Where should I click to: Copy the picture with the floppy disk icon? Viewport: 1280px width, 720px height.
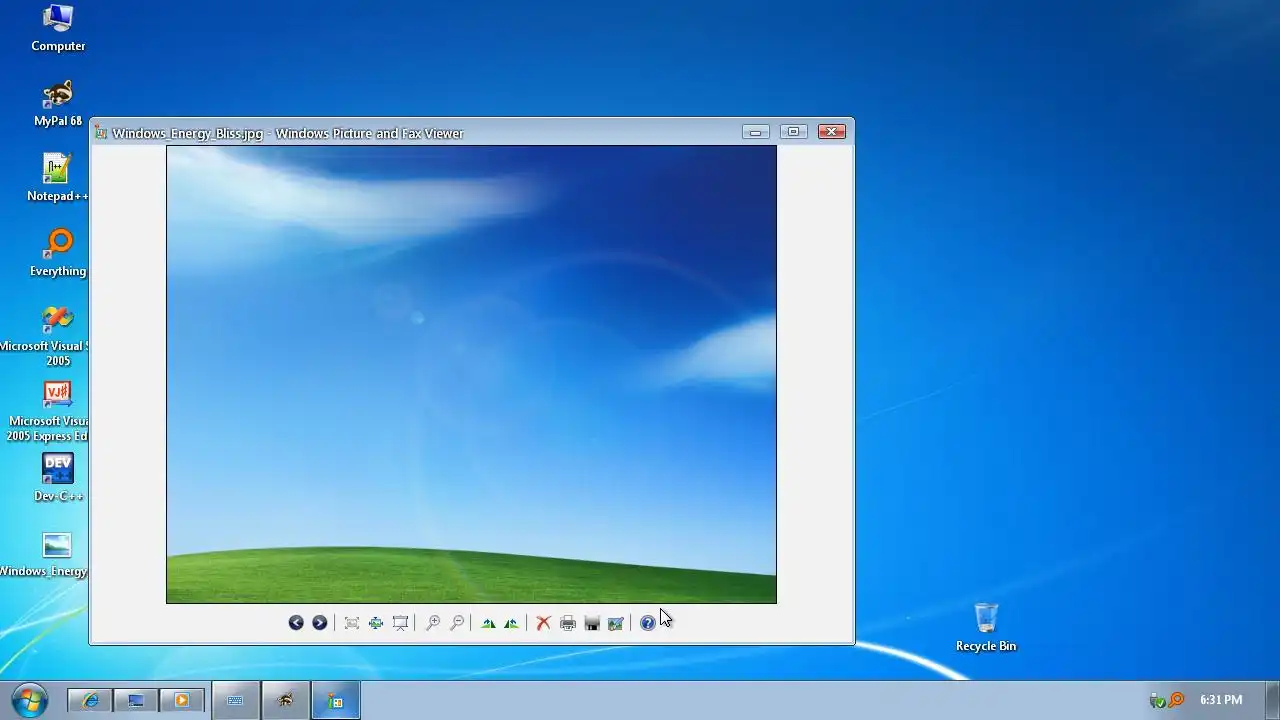[592, 623]
